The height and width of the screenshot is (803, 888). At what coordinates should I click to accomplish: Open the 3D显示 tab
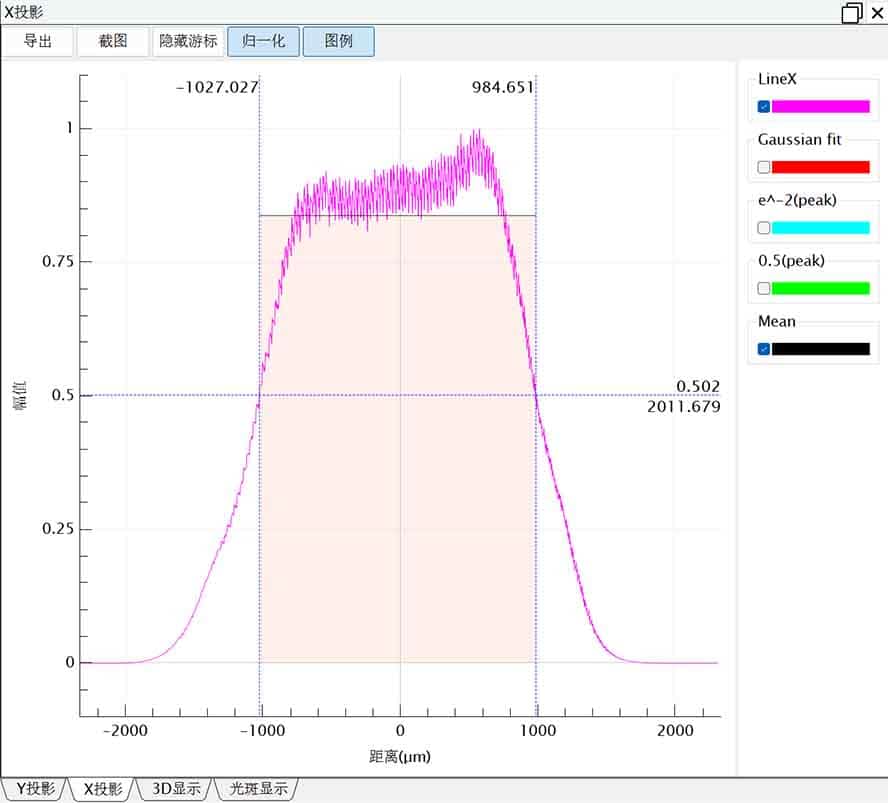click(x=176, y=789)
